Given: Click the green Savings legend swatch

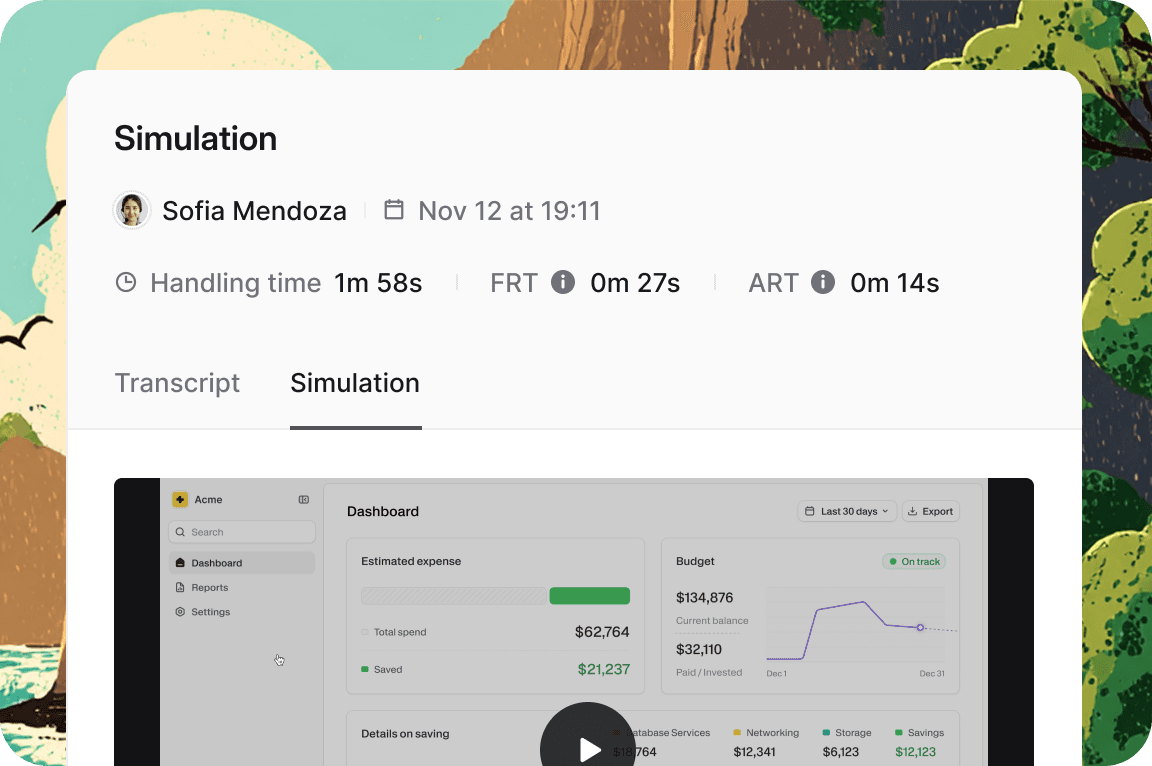Looking at the screenshot, I should [899, 732].
